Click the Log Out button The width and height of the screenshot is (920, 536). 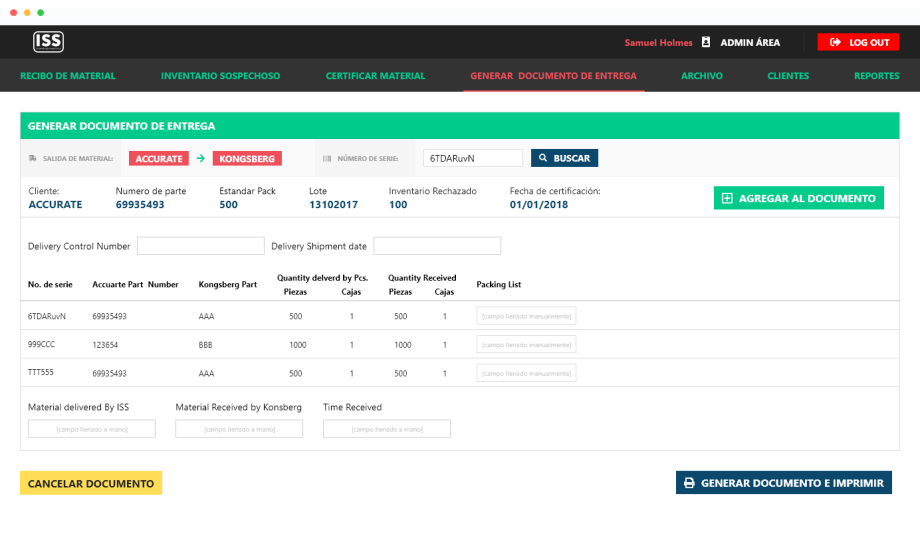pyautogui.click(x=858, y=42)
